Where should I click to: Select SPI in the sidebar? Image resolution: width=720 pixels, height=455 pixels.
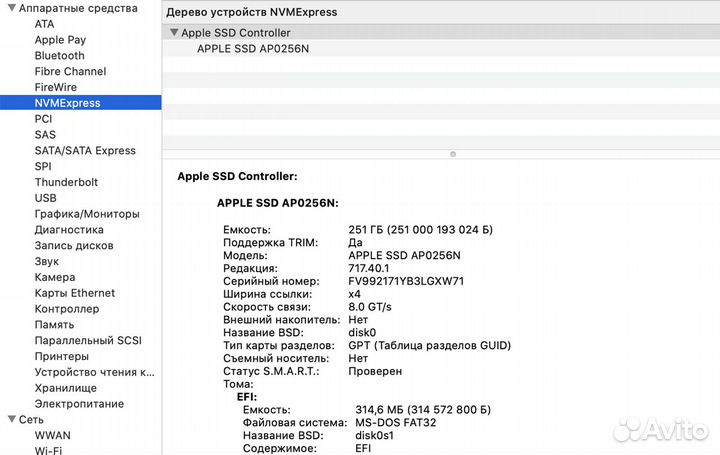coord(43,166)
